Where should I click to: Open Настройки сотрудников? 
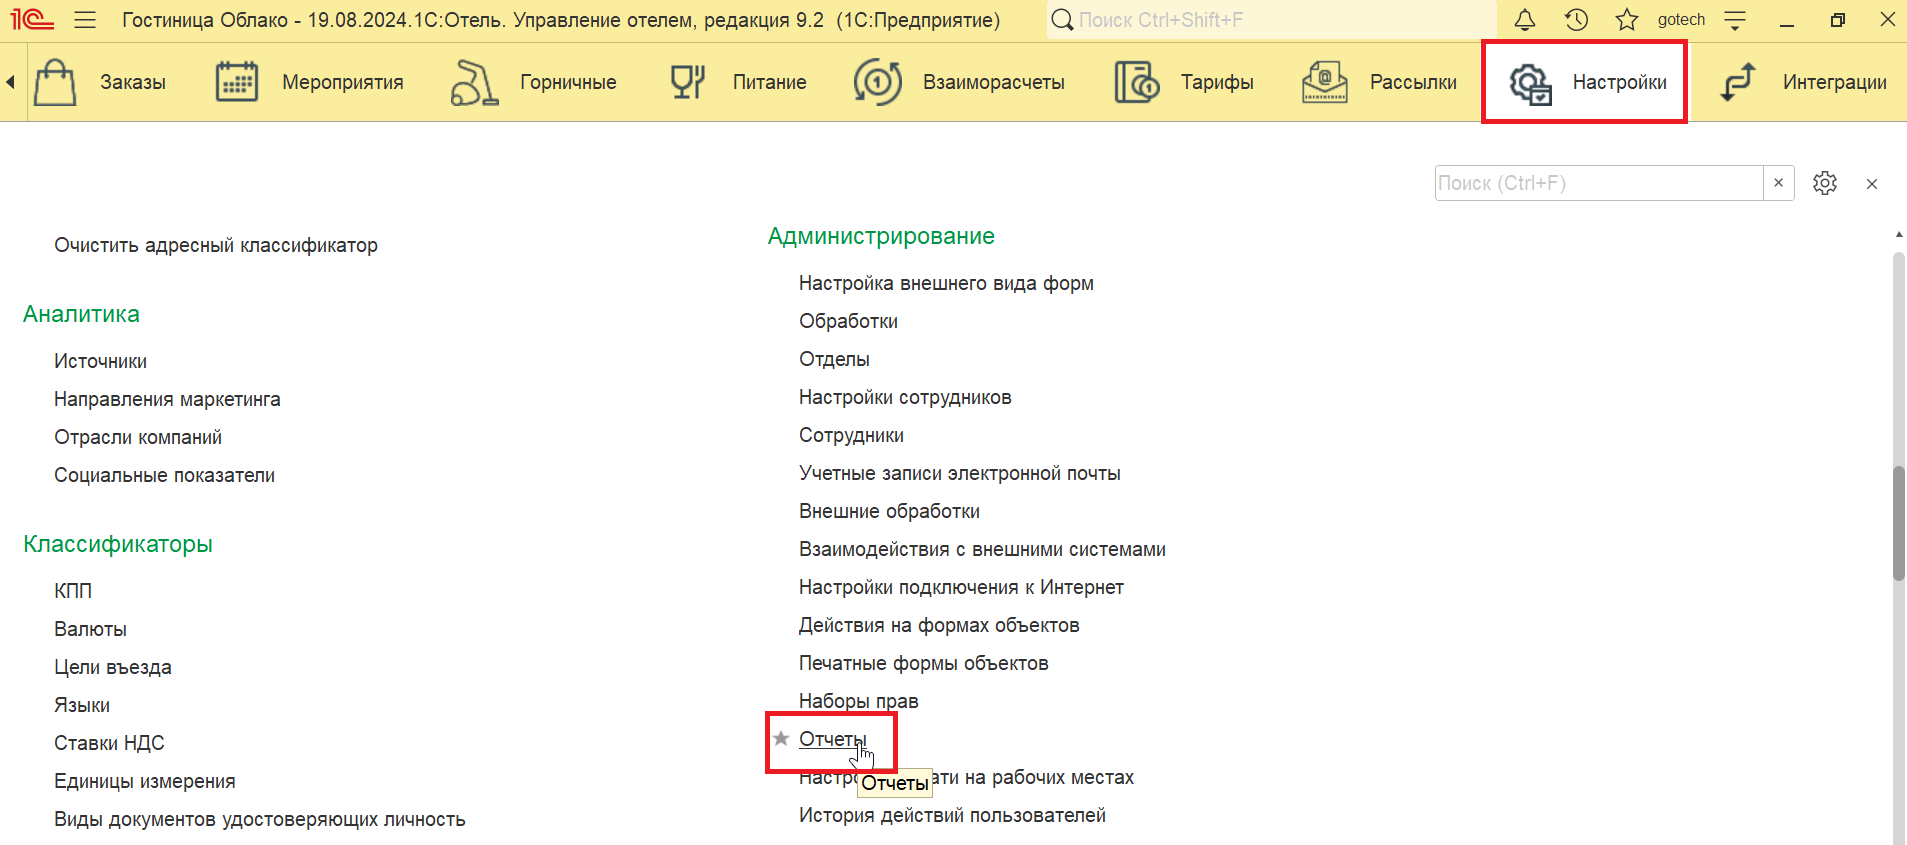905,397
